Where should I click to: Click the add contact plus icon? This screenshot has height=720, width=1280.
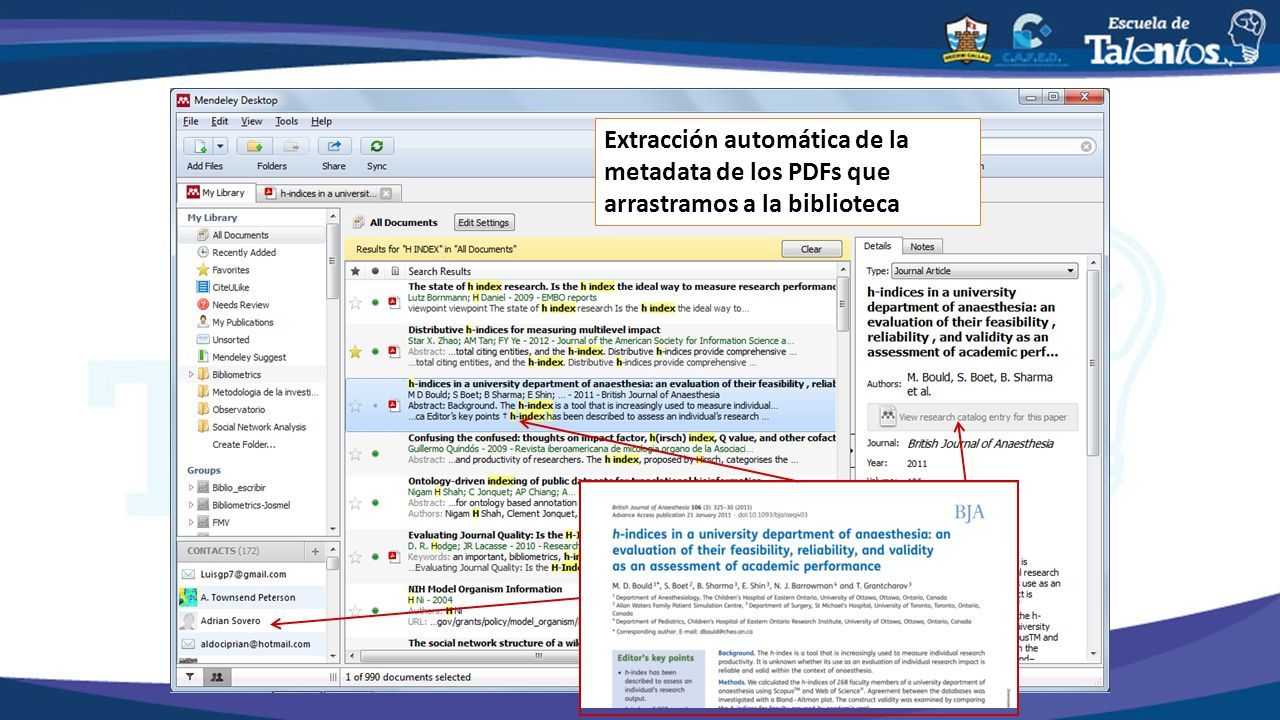point(315,551)
